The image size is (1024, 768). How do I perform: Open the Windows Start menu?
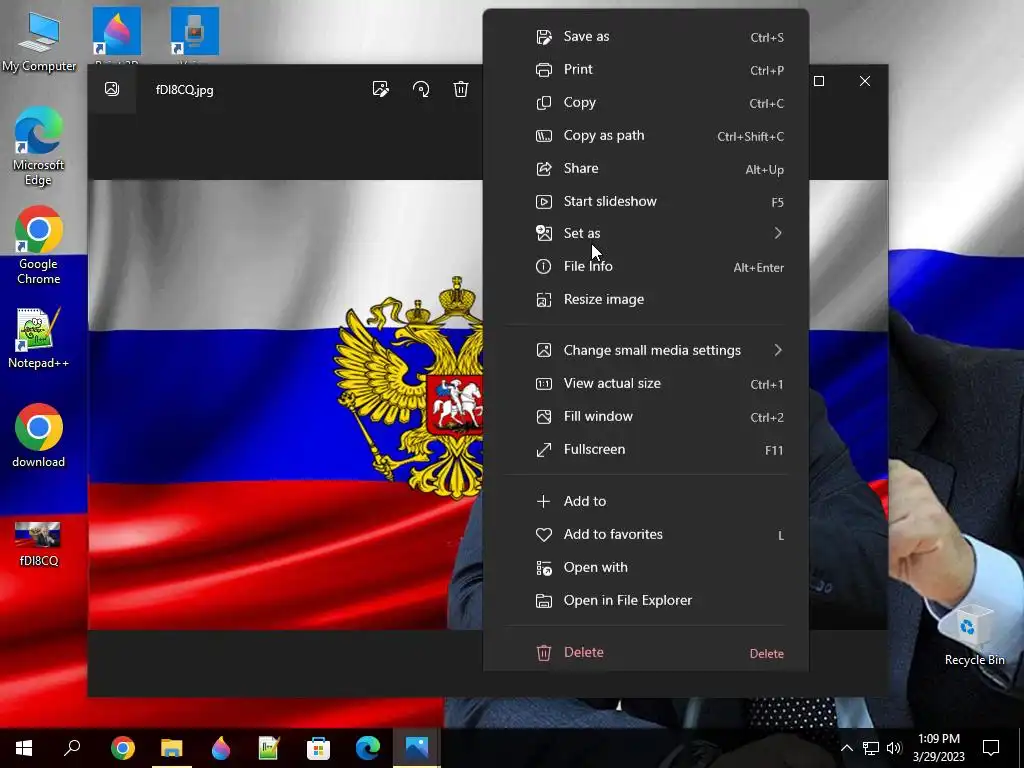coord(24,747)
